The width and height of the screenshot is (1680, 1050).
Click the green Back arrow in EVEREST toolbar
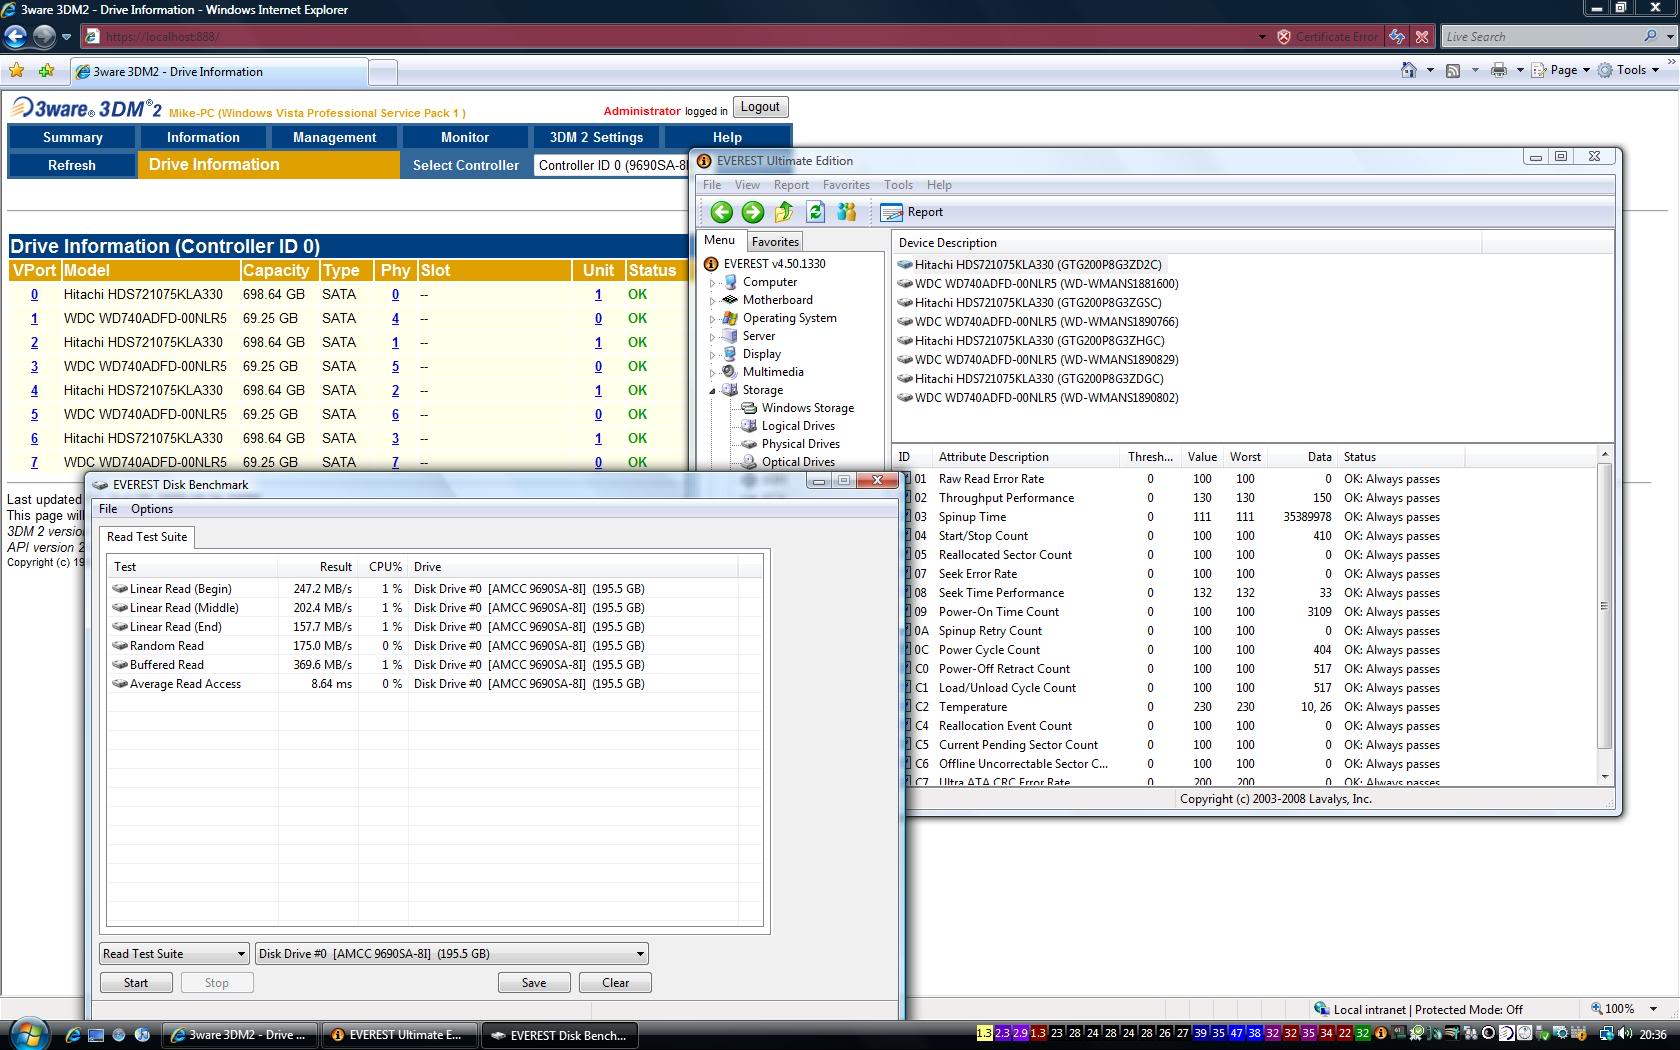721,212
